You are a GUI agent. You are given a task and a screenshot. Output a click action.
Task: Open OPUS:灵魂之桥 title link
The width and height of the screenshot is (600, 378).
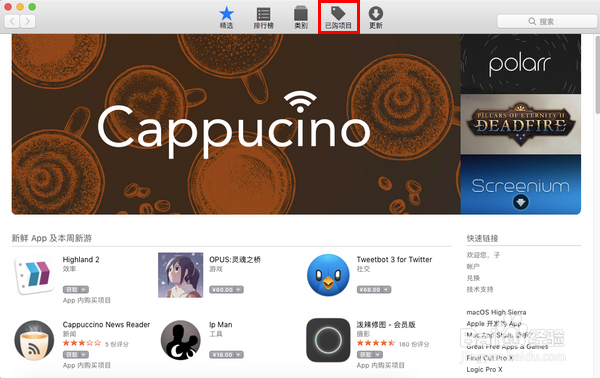click(x=235, y=259)
